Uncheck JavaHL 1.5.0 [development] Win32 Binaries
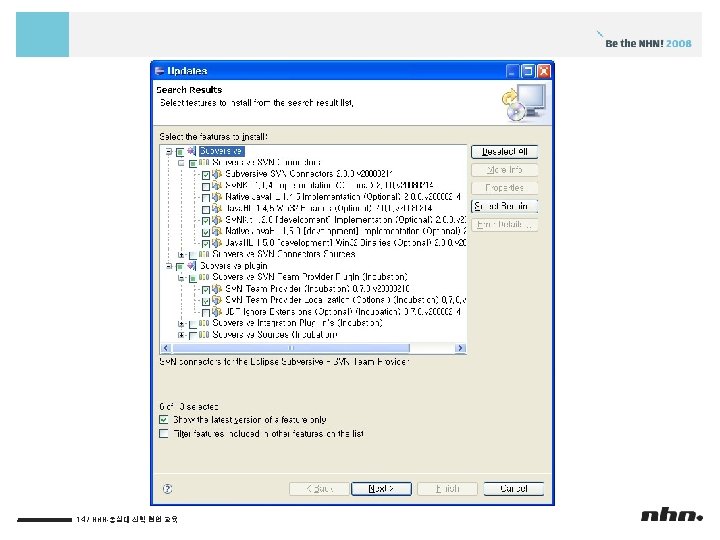The height and width of the screenshot is (540, 720). (x=206, y=244)
